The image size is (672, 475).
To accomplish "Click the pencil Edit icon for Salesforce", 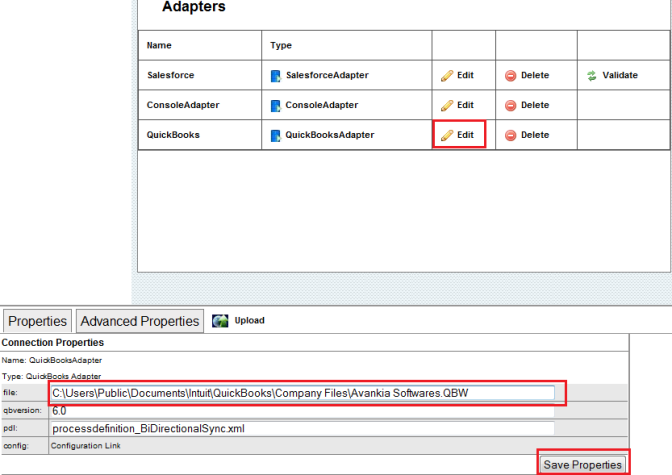I will pyautogui.click(x=447, y=75).
